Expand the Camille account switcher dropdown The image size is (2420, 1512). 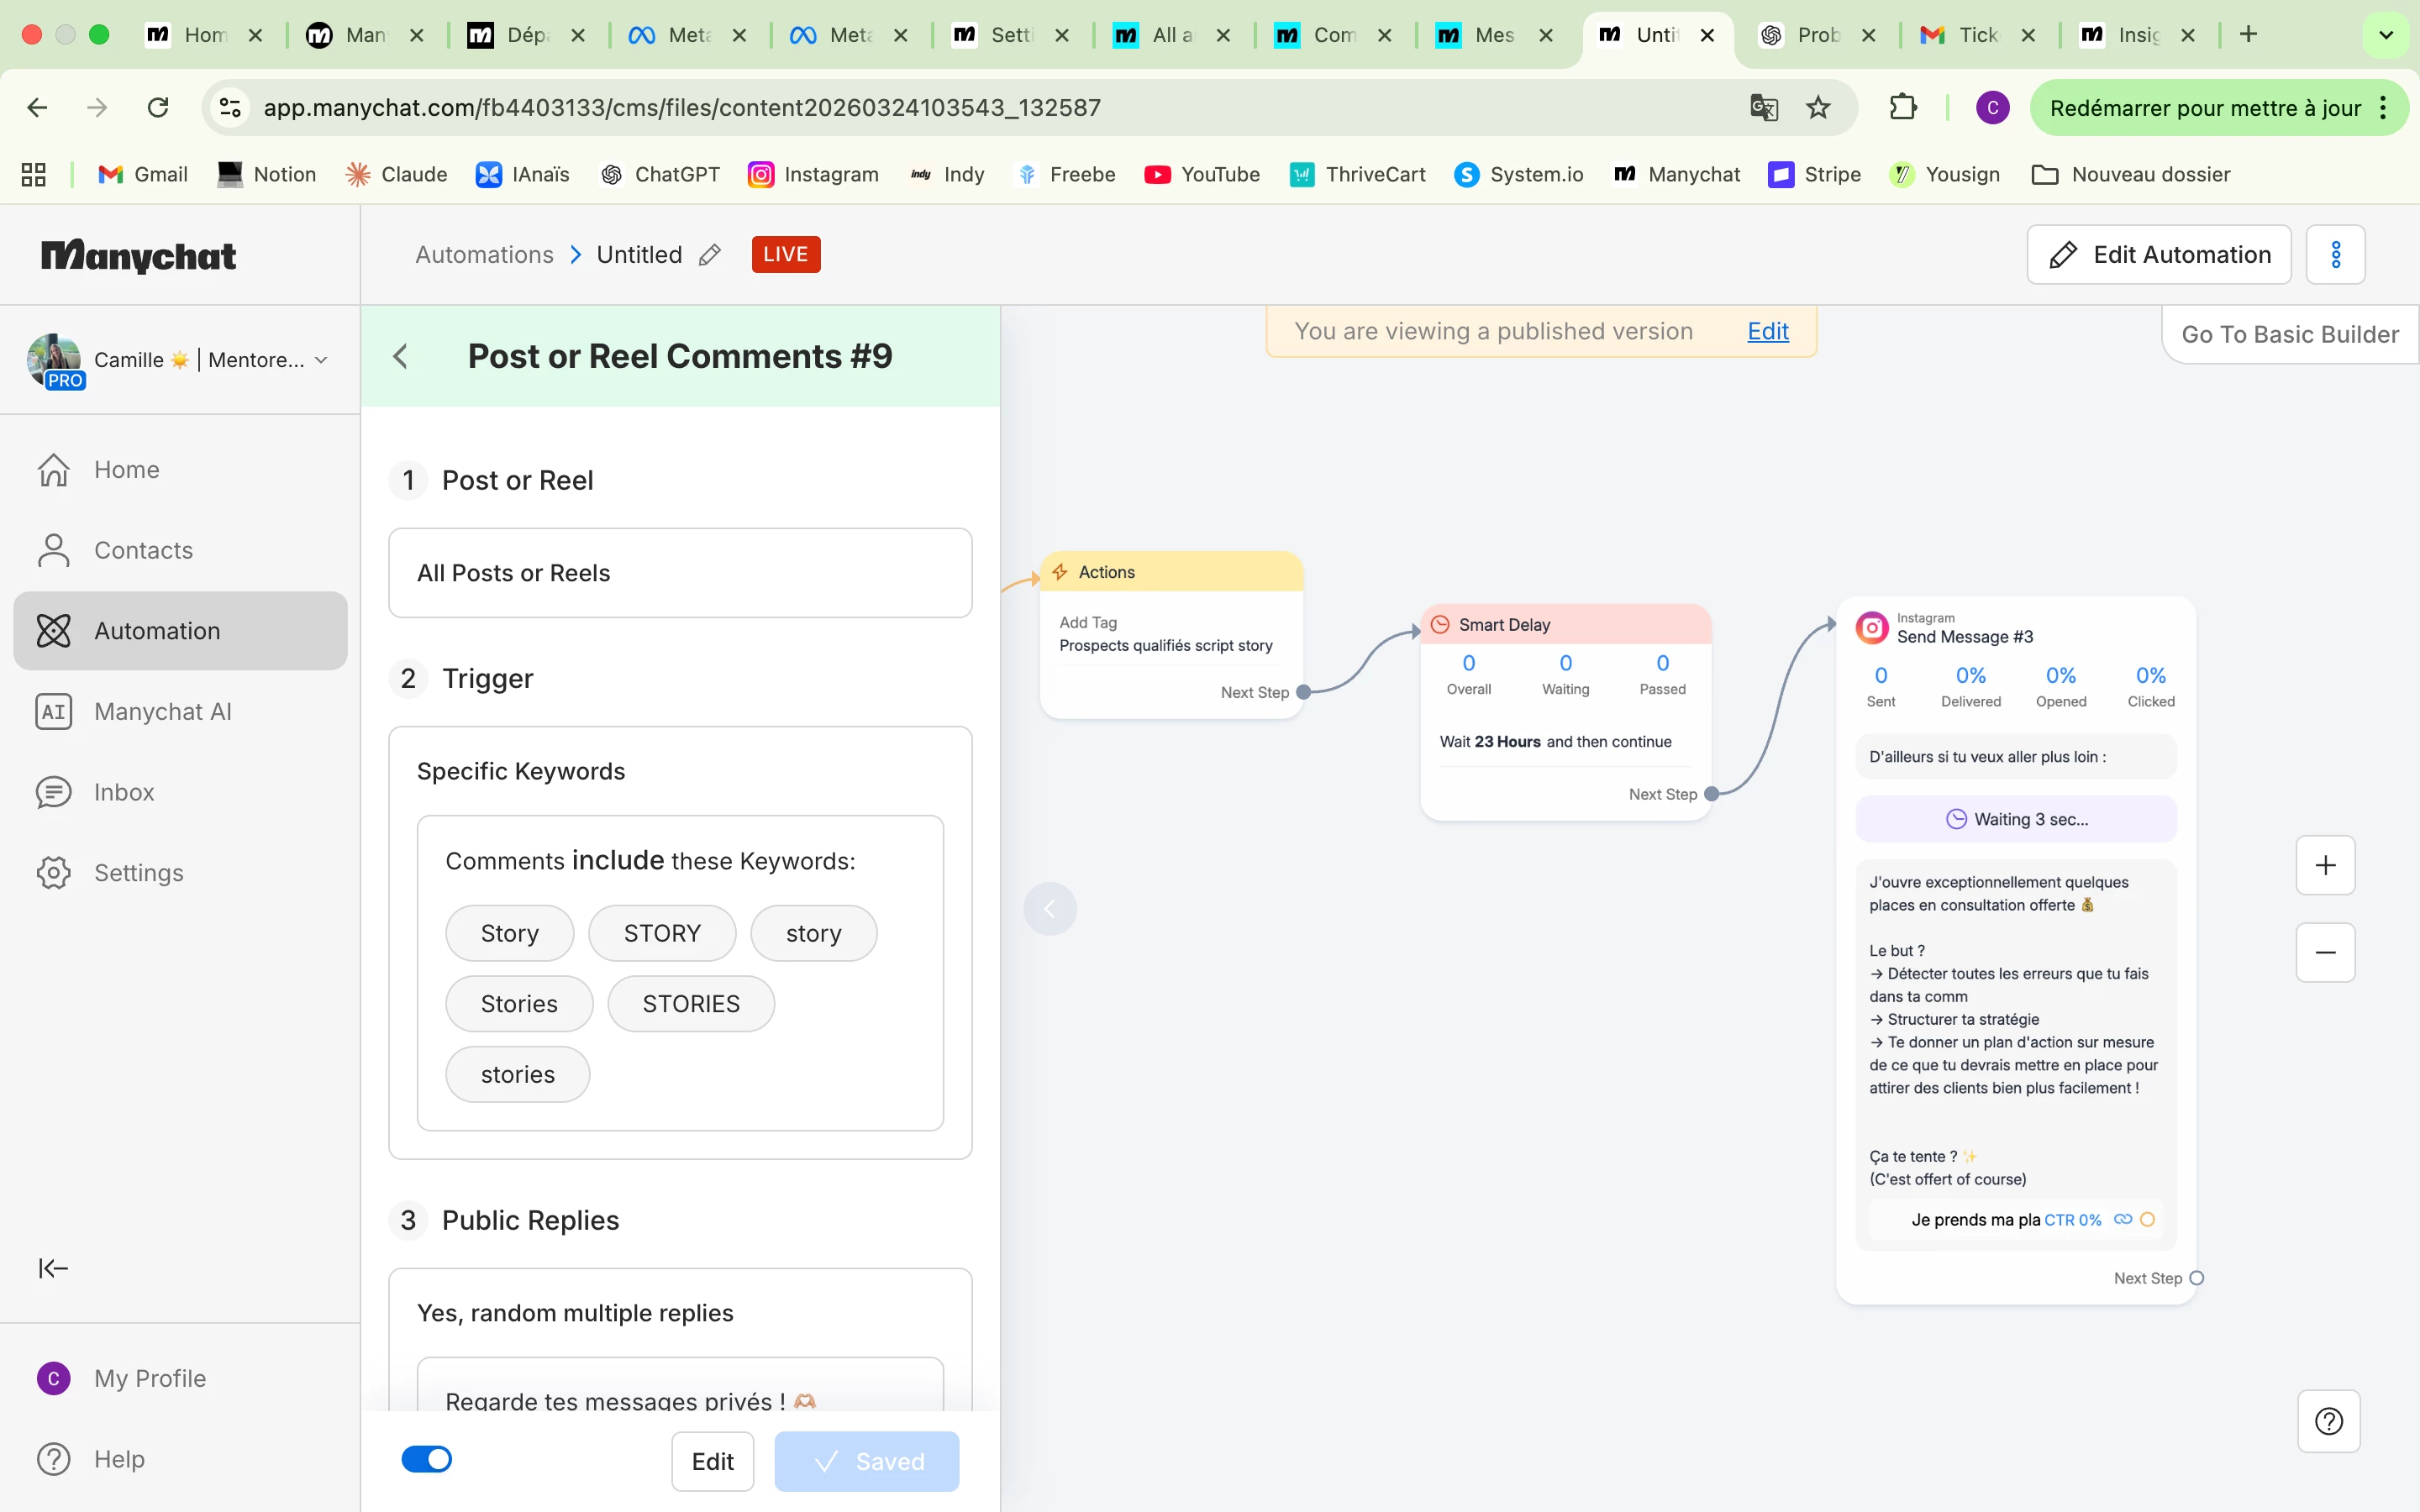point(321,360)
